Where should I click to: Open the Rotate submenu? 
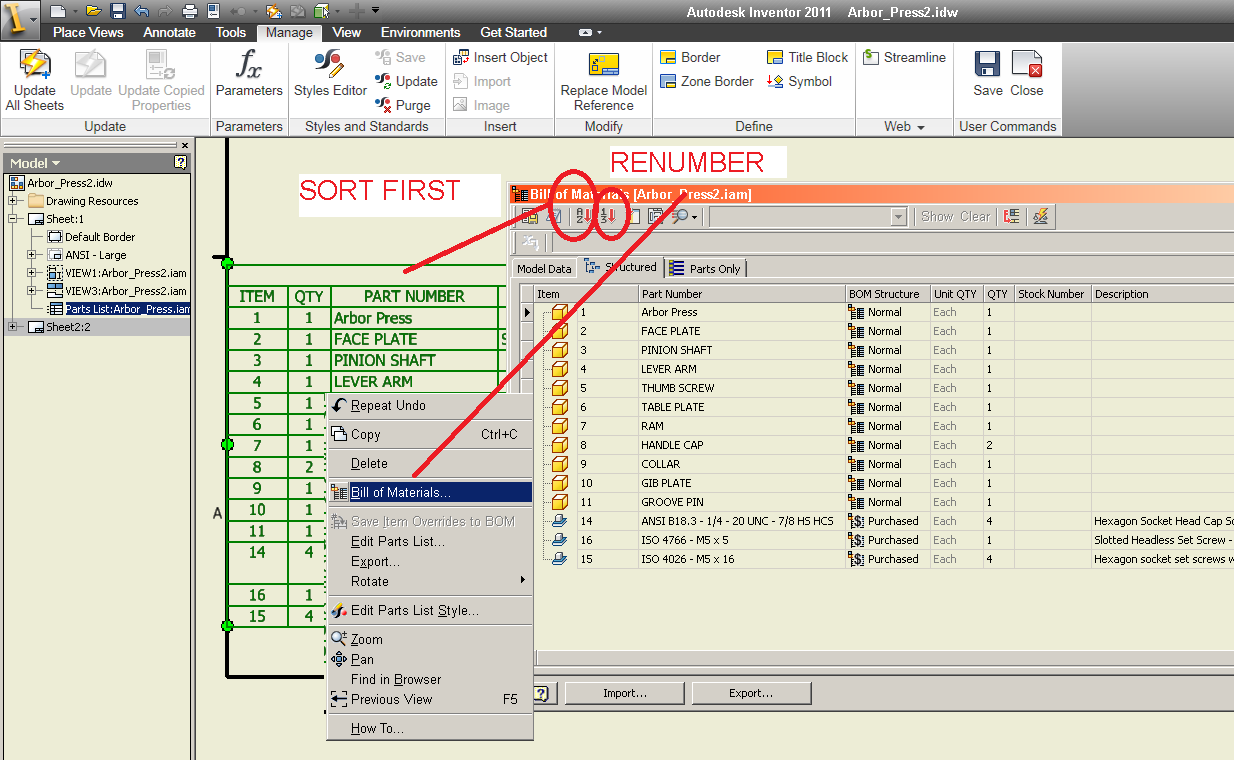[431, 581]
